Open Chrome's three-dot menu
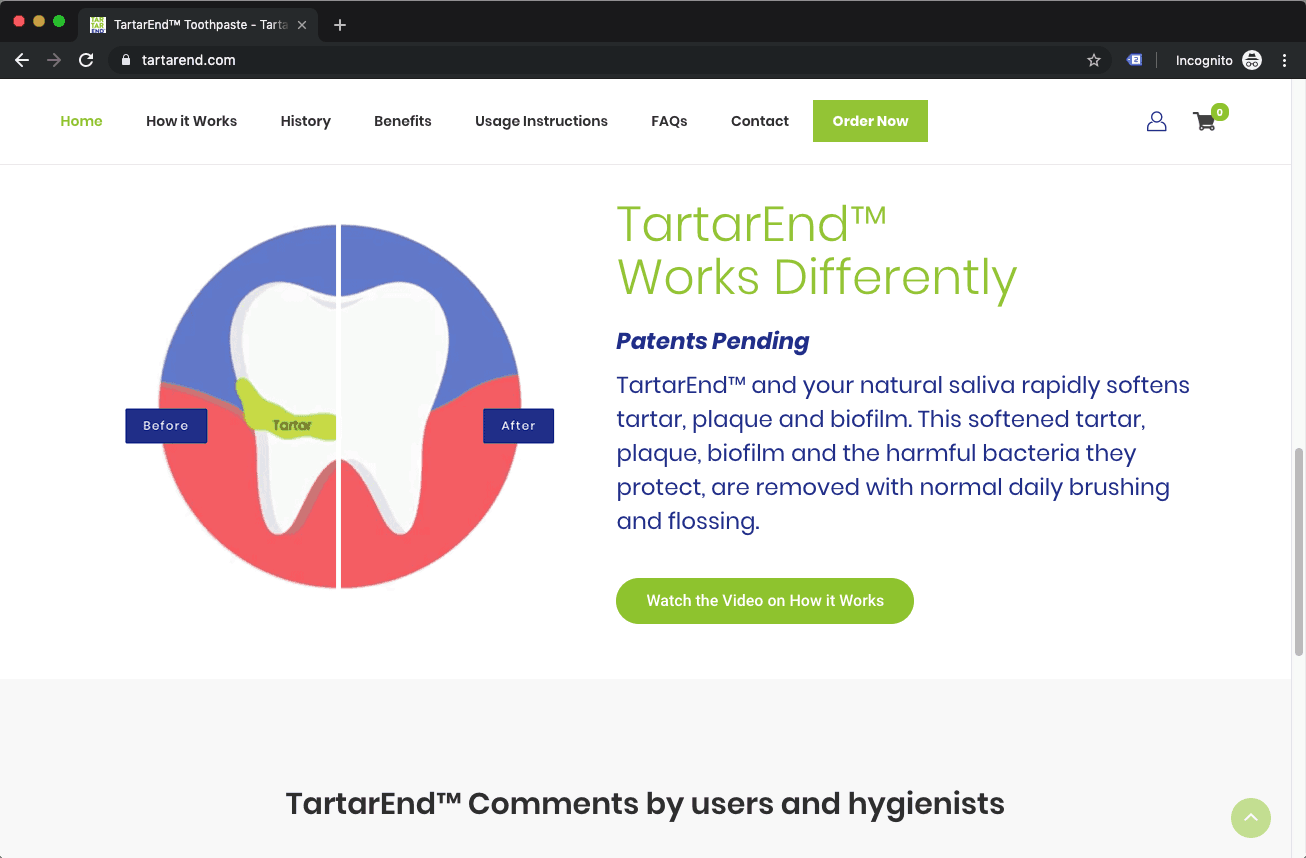Image resolution: width=1306 pixels, height=858 pixels. click(x=1285, y=60)
